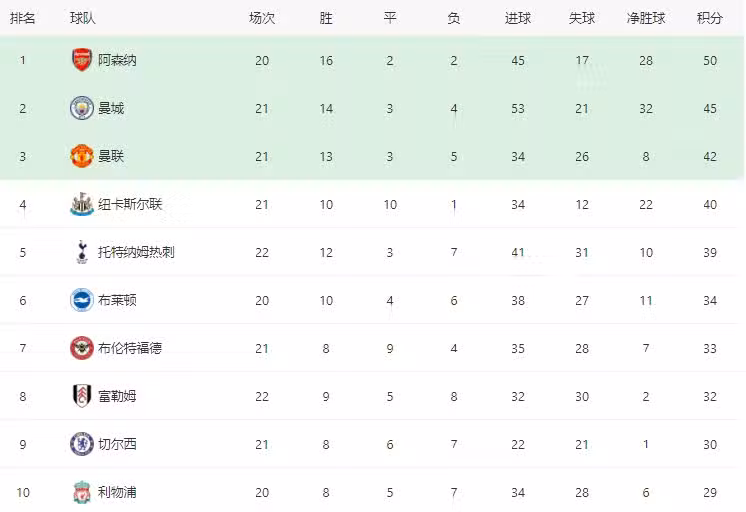746x512 pixels.
Task: Click the Tottenham Hotspur crest icon
Action: [x=81, y=252]
